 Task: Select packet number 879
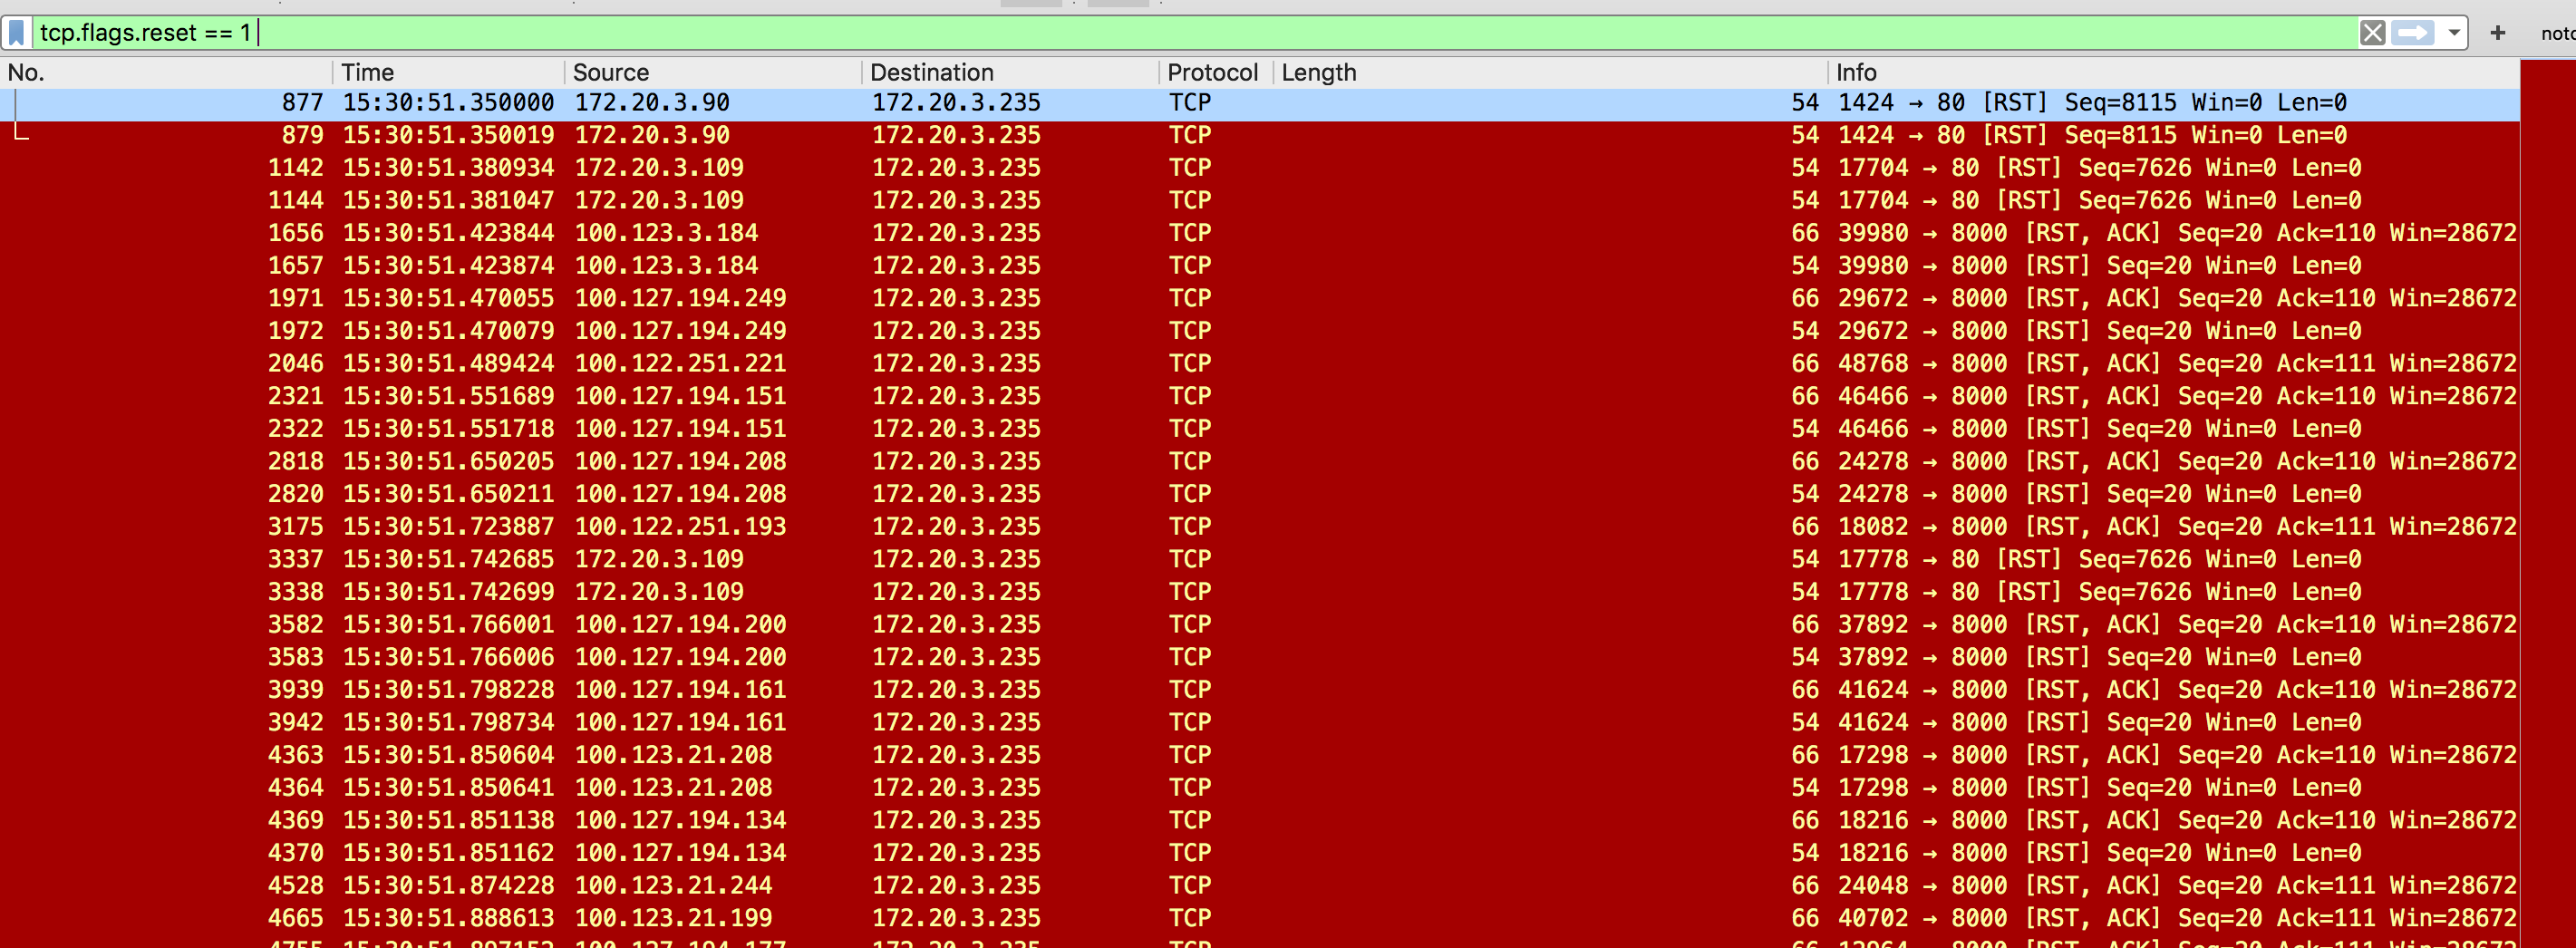(x=1260, y=135)
